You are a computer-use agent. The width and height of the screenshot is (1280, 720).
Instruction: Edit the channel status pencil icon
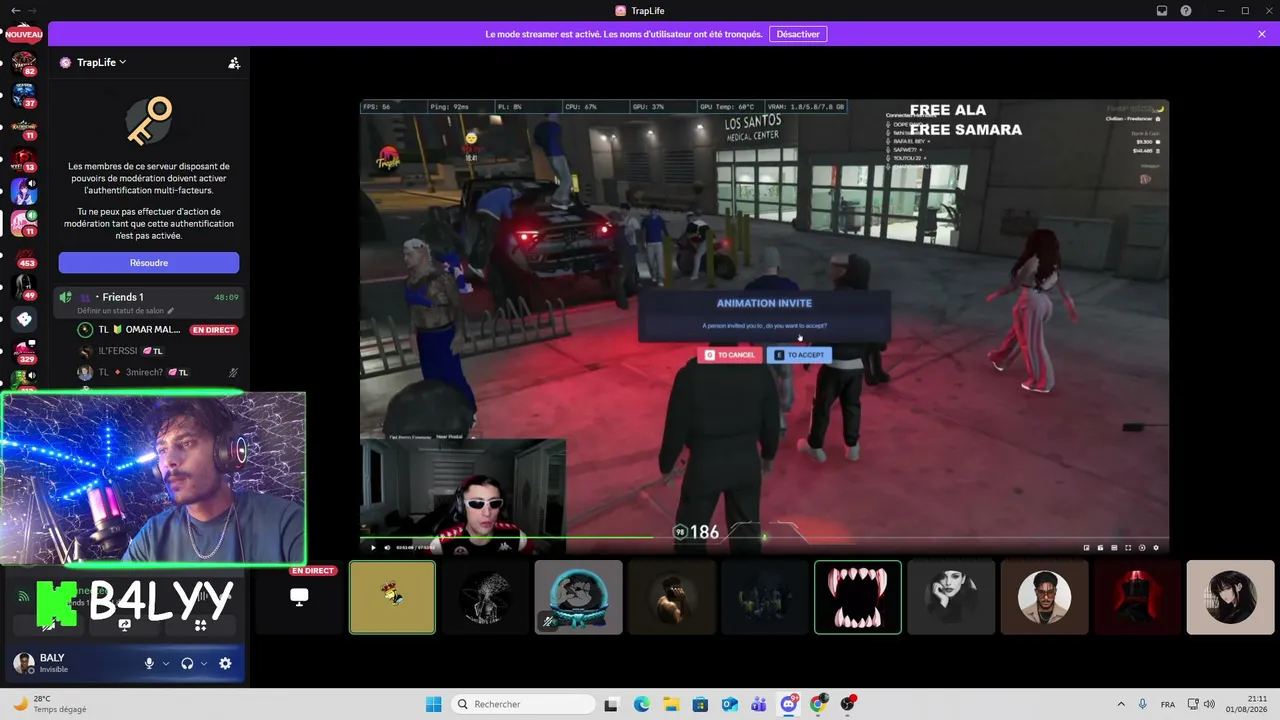171,311
